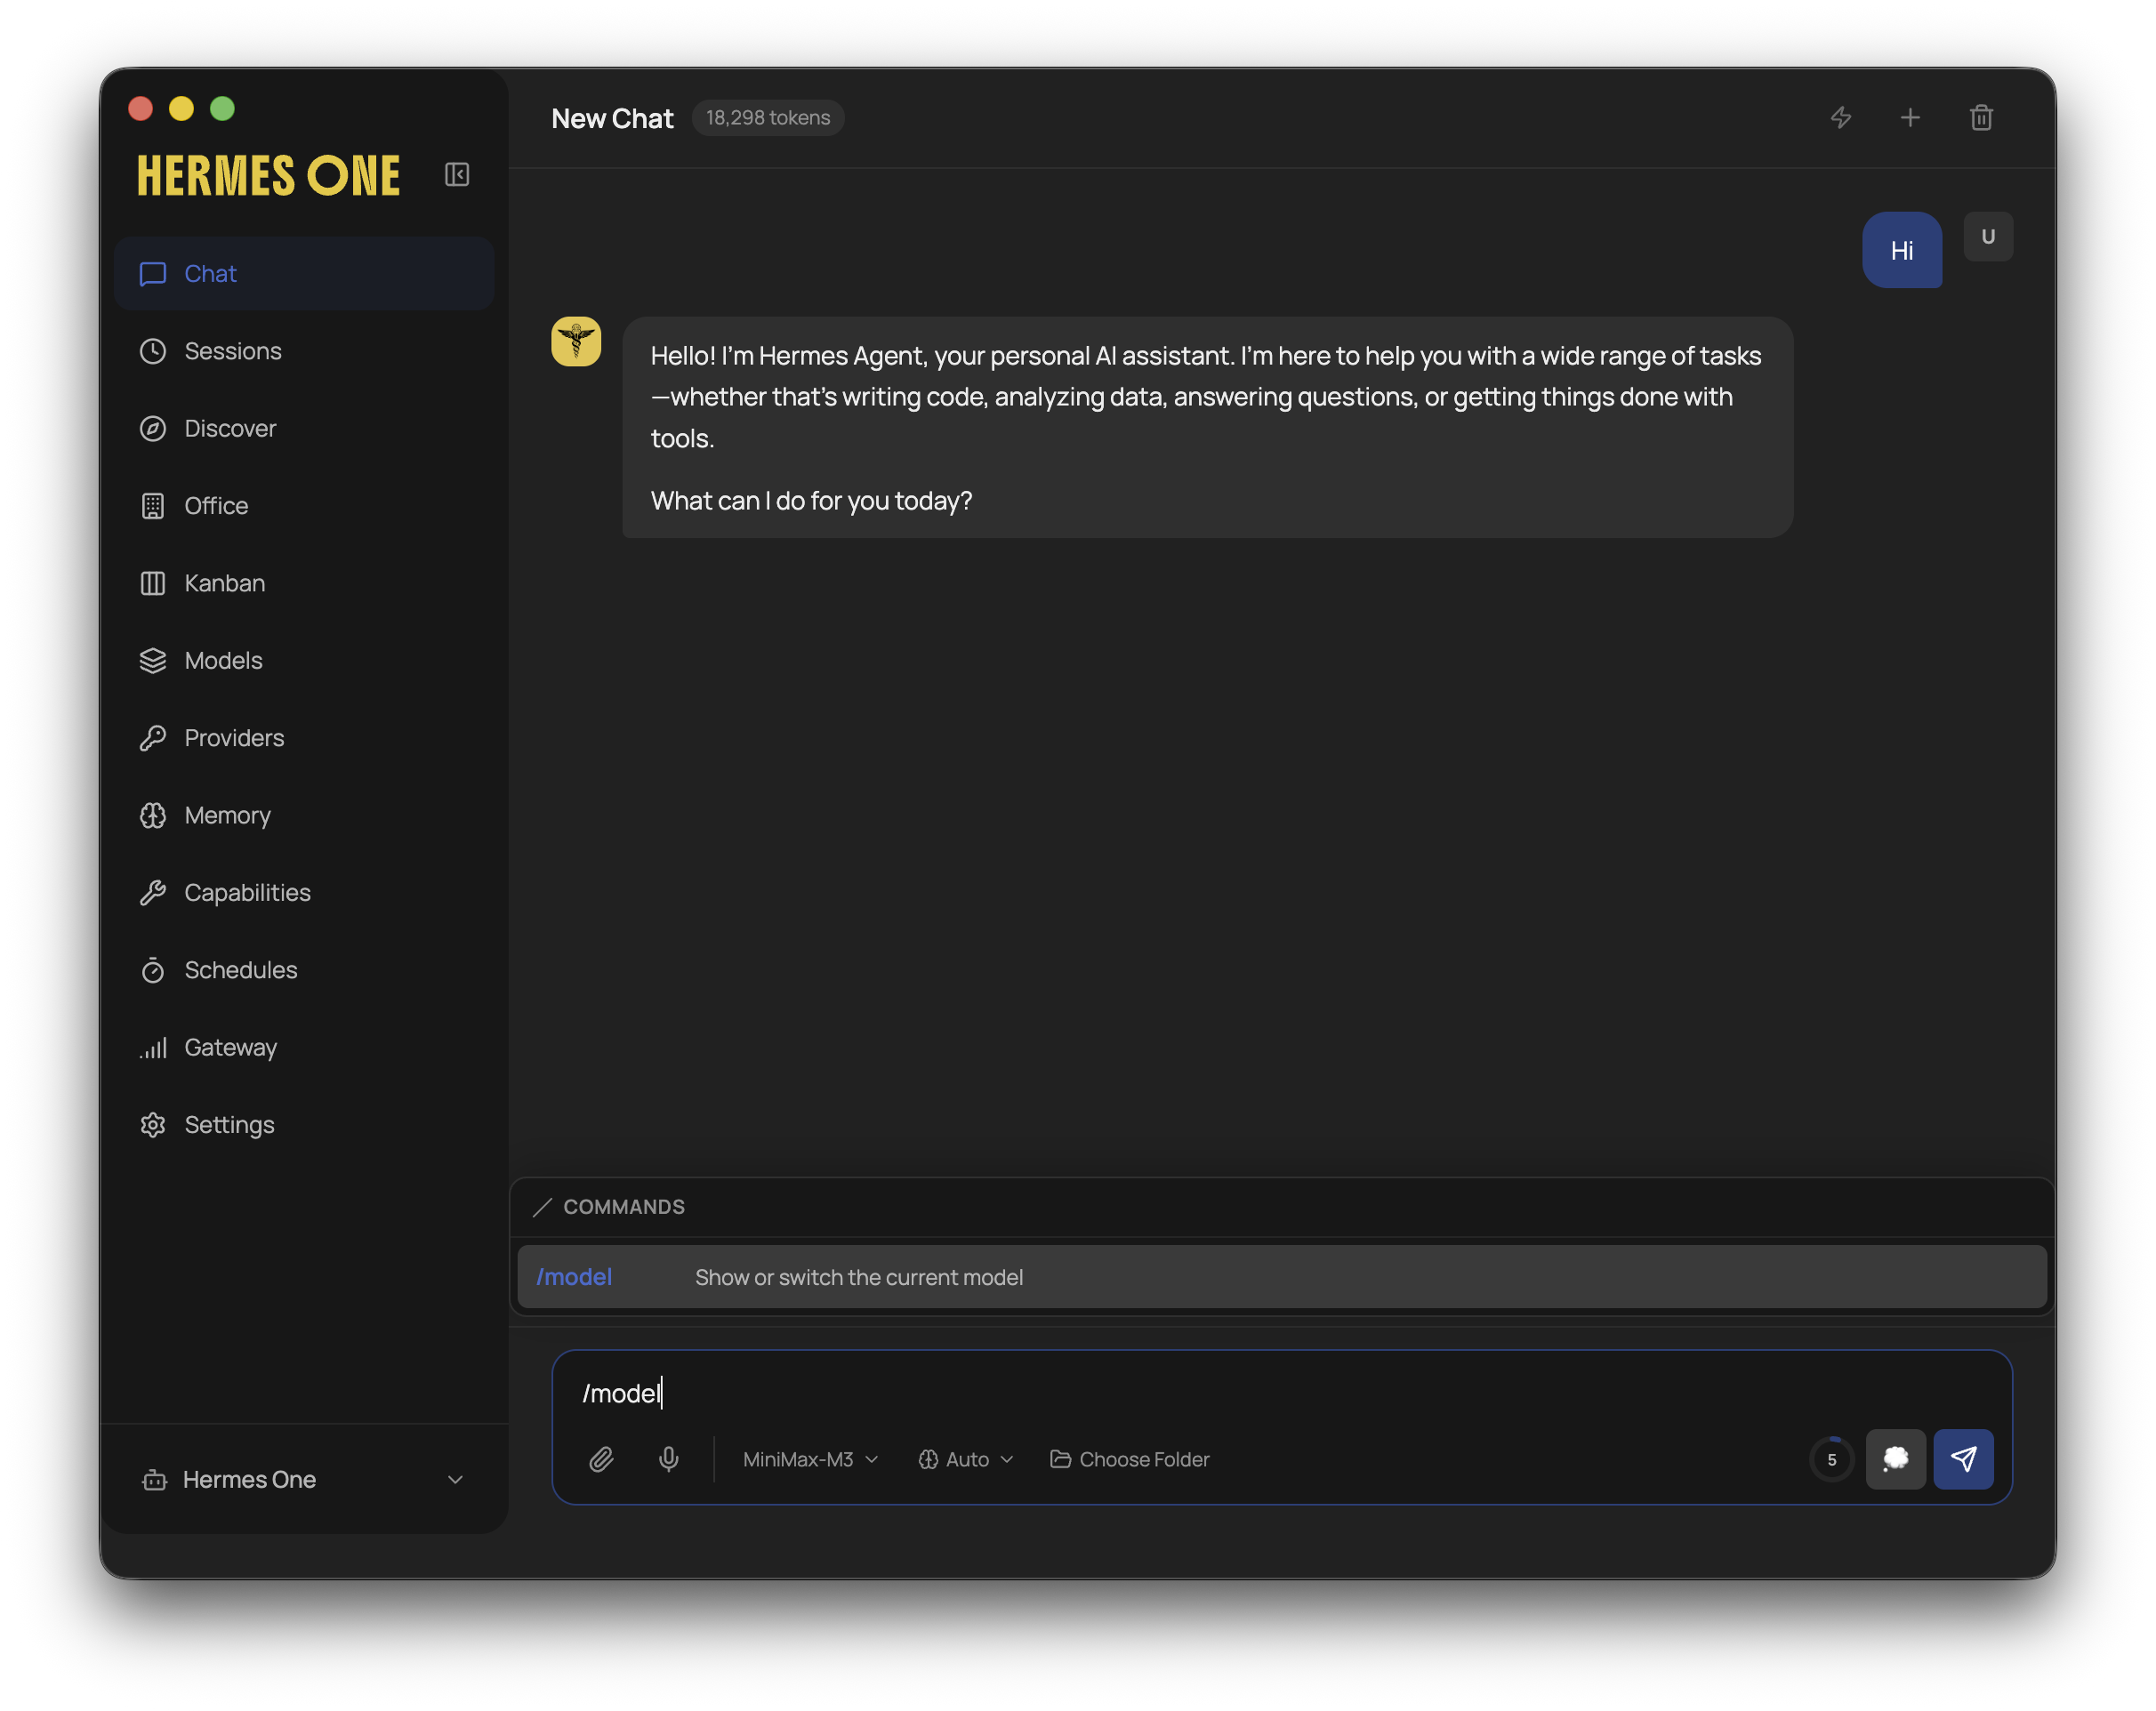Click the Hermes One profile name

[x=249, y=1479]
